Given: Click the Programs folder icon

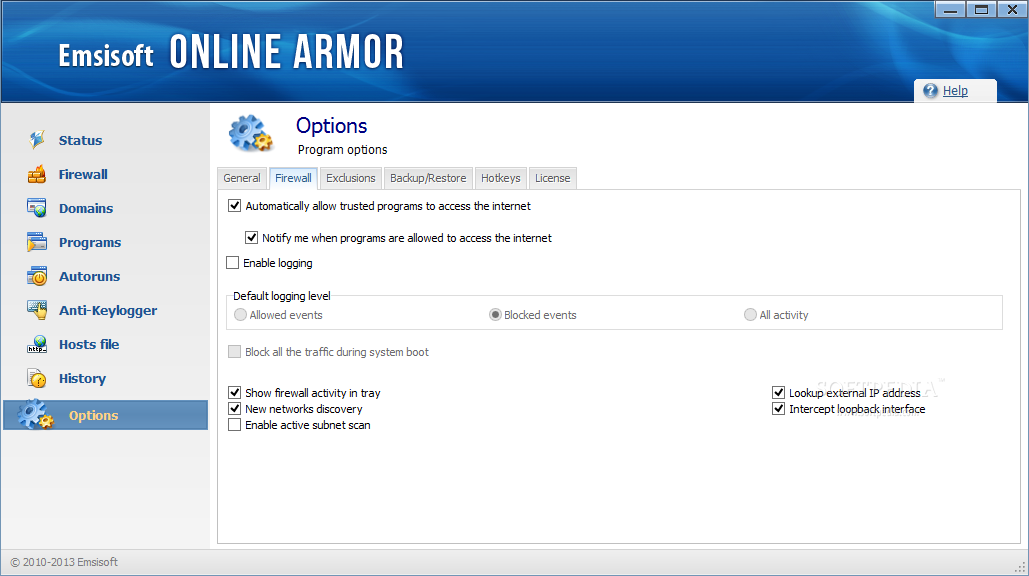Looking at the screenshot, I should point(37,242).
